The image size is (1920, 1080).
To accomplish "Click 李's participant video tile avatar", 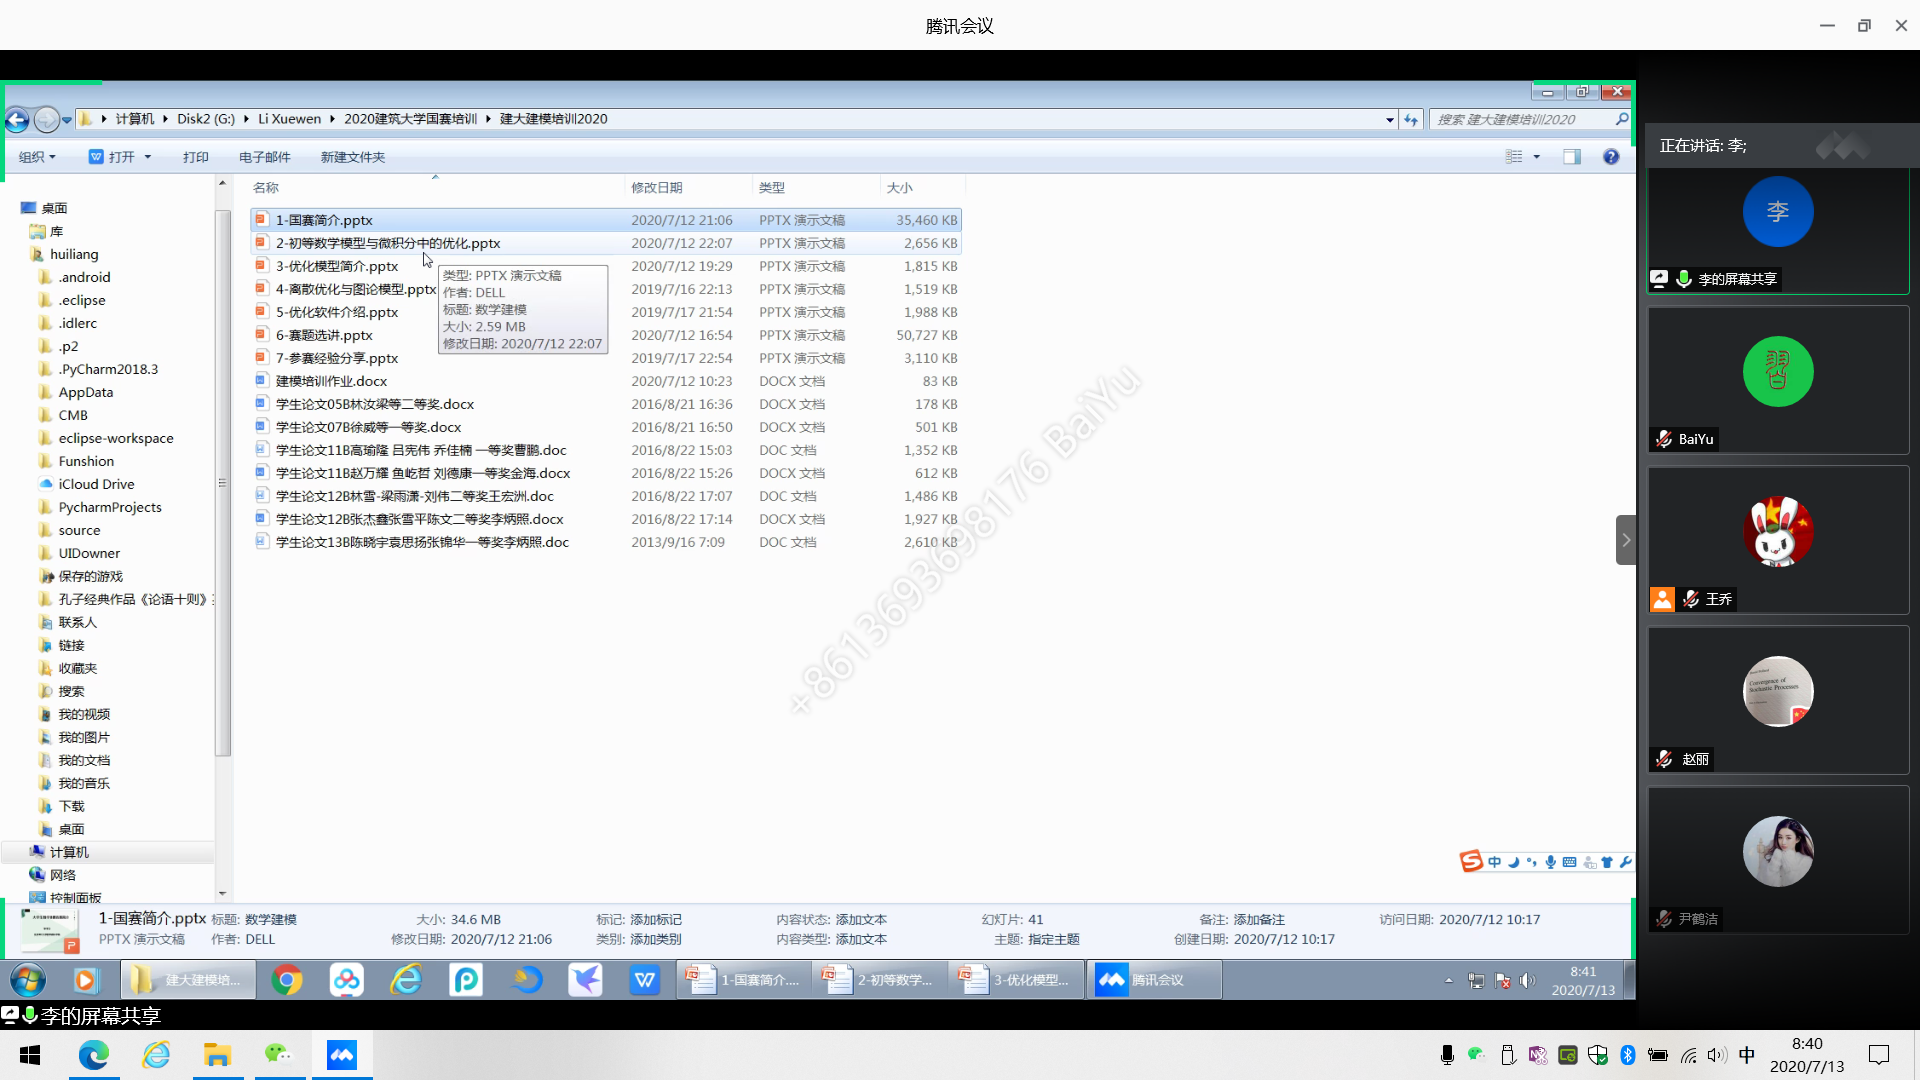I will point(1777,212).
